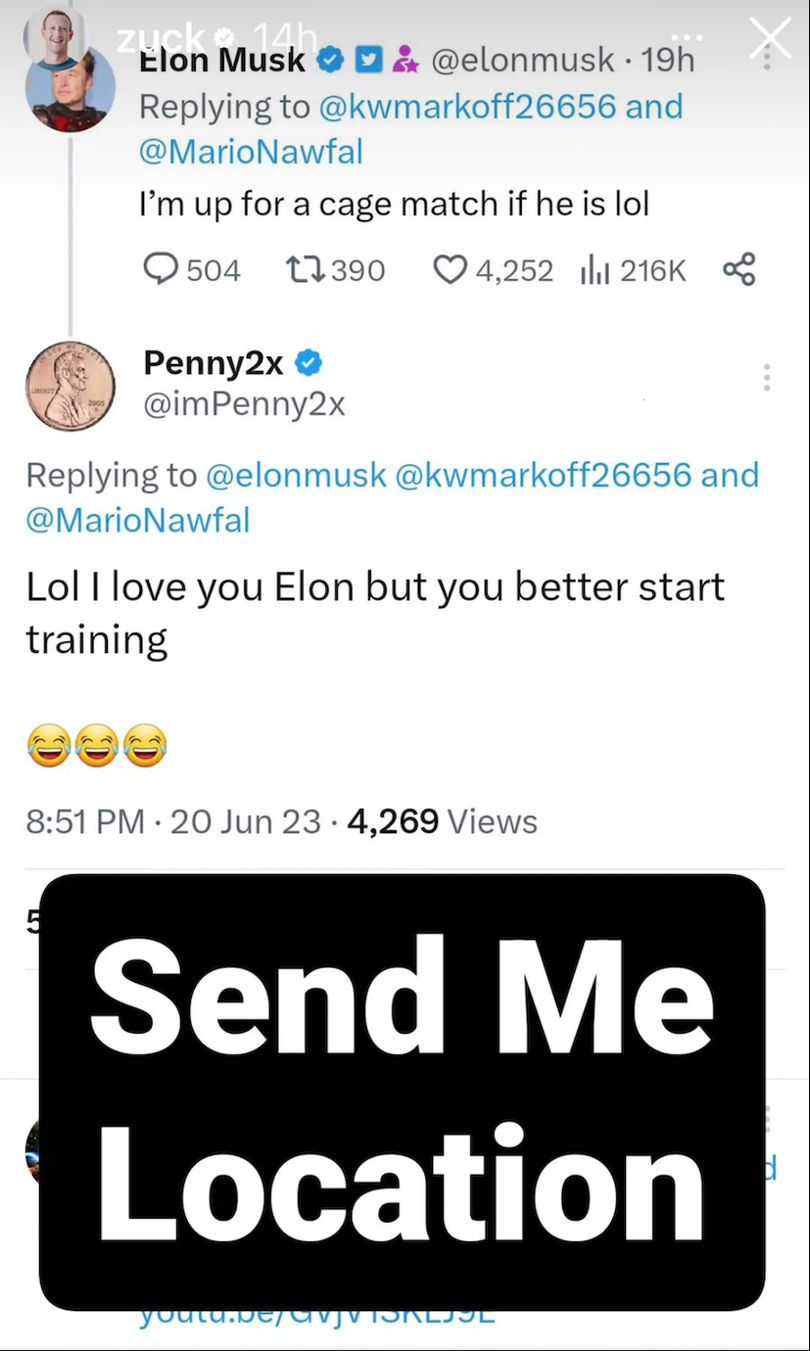Close the story with the X icon
Viewport: 810px width, 1351px height.
tap(770, 39)
